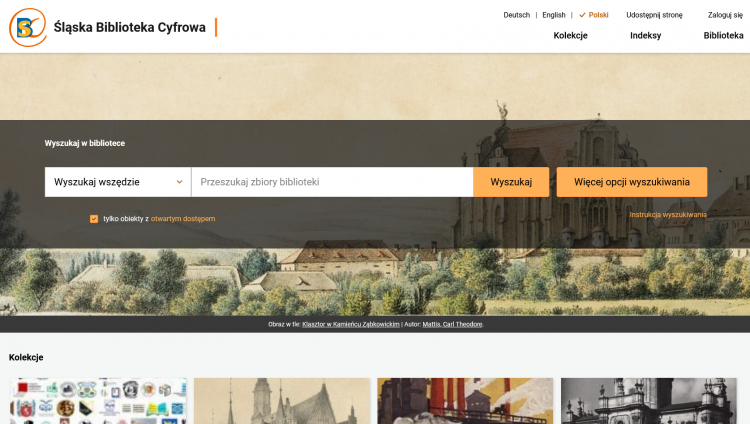Switch language to Deutsch
Screen dimensions: 750x424
pos(517,15)
